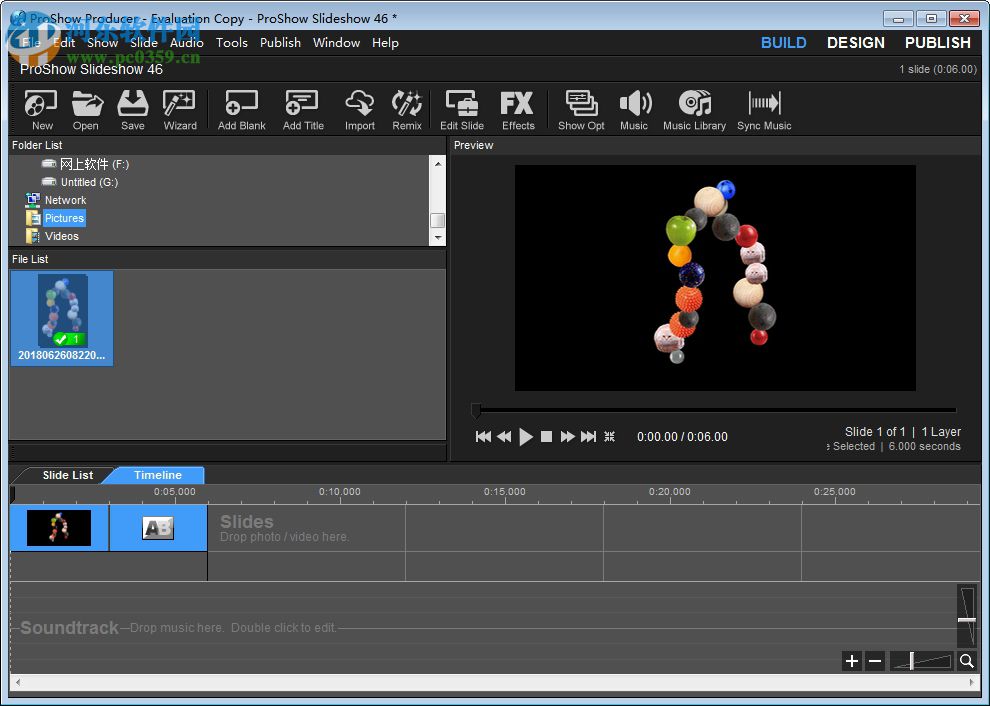Open the Audio menu
Screen dimensions: 990x706
pos(186,42)
